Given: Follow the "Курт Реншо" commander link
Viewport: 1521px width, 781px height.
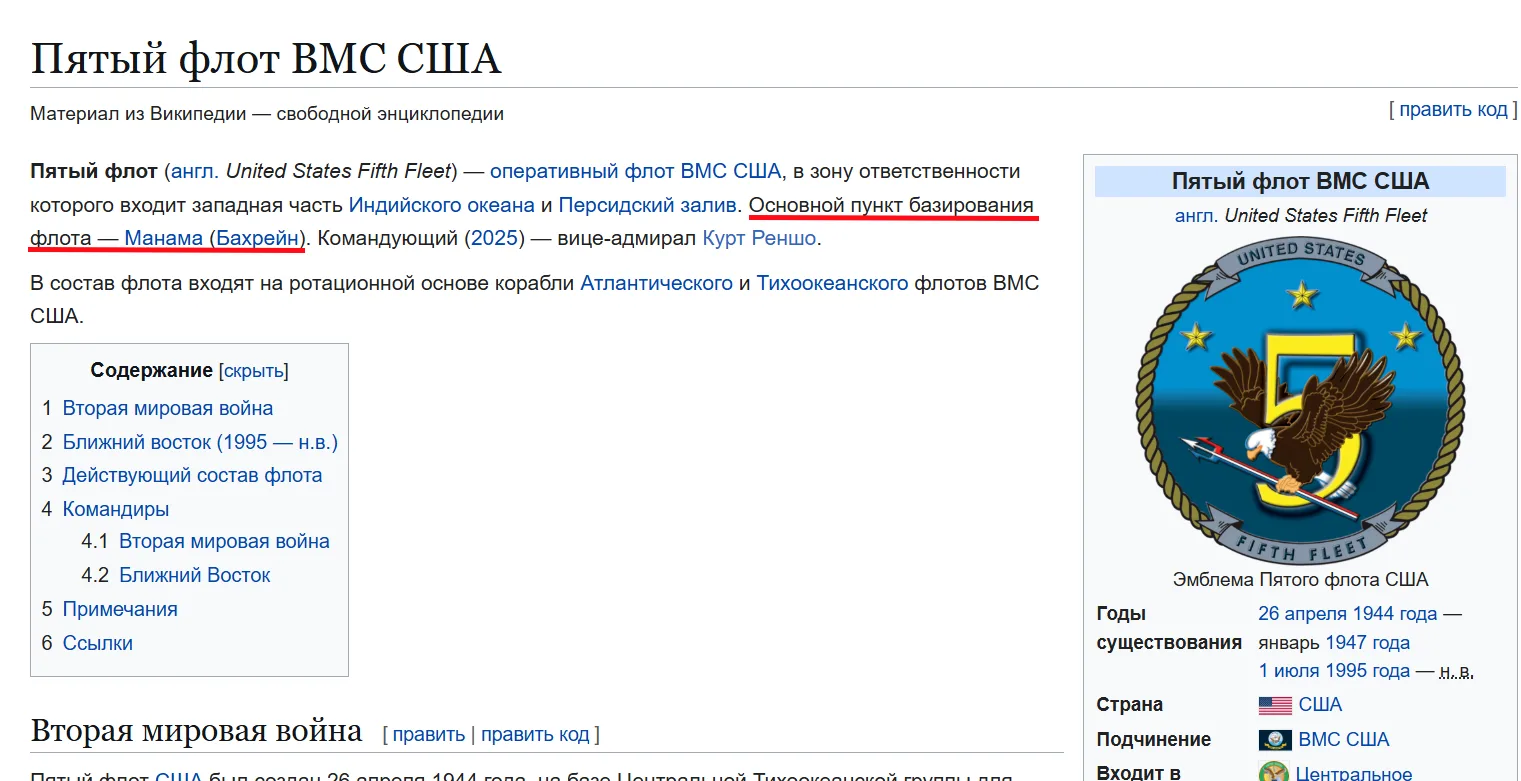Looking at the screenshot, I should tap(759, 239).
